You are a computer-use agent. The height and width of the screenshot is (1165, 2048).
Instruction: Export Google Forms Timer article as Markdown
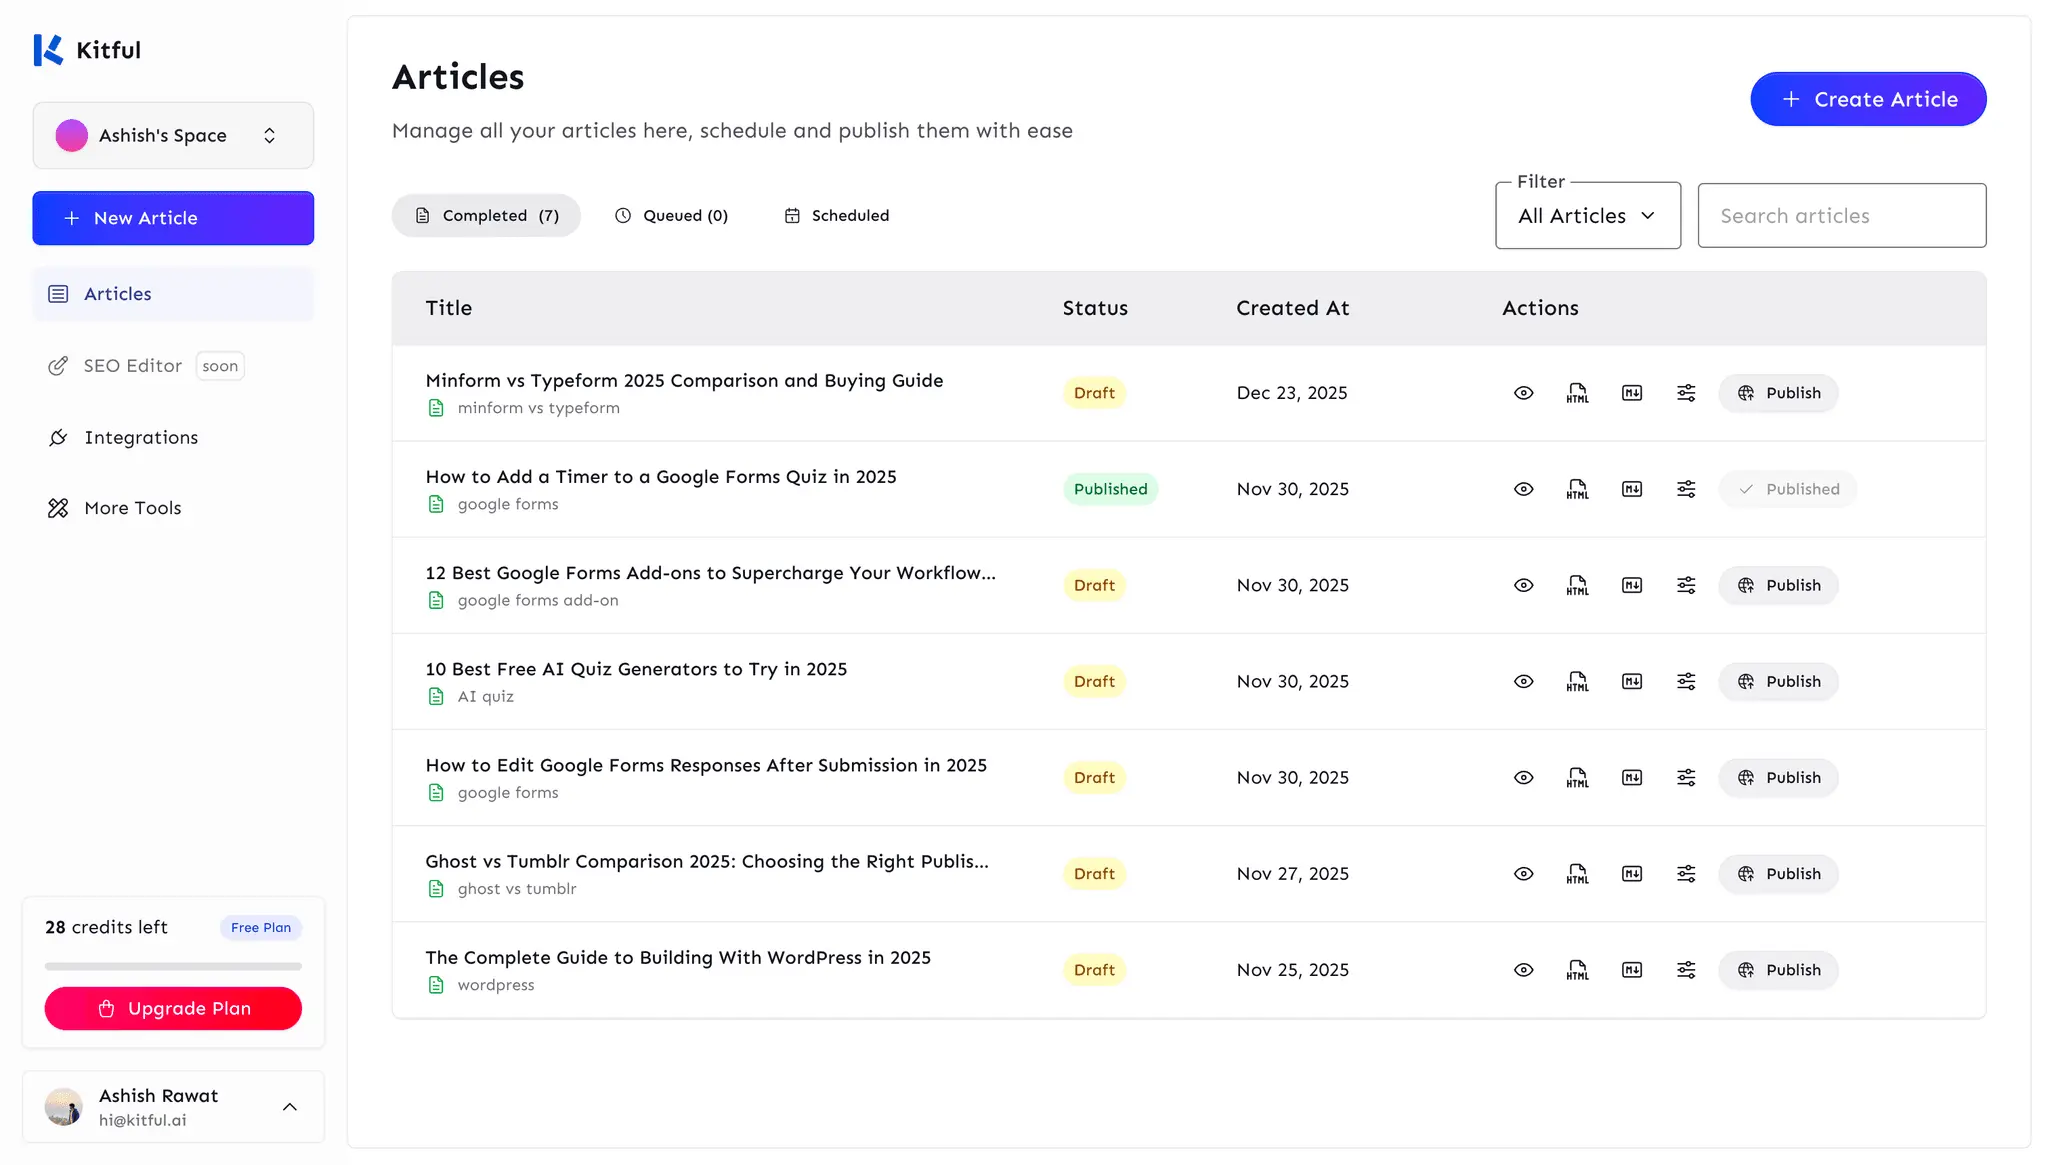click(1632, 489)
